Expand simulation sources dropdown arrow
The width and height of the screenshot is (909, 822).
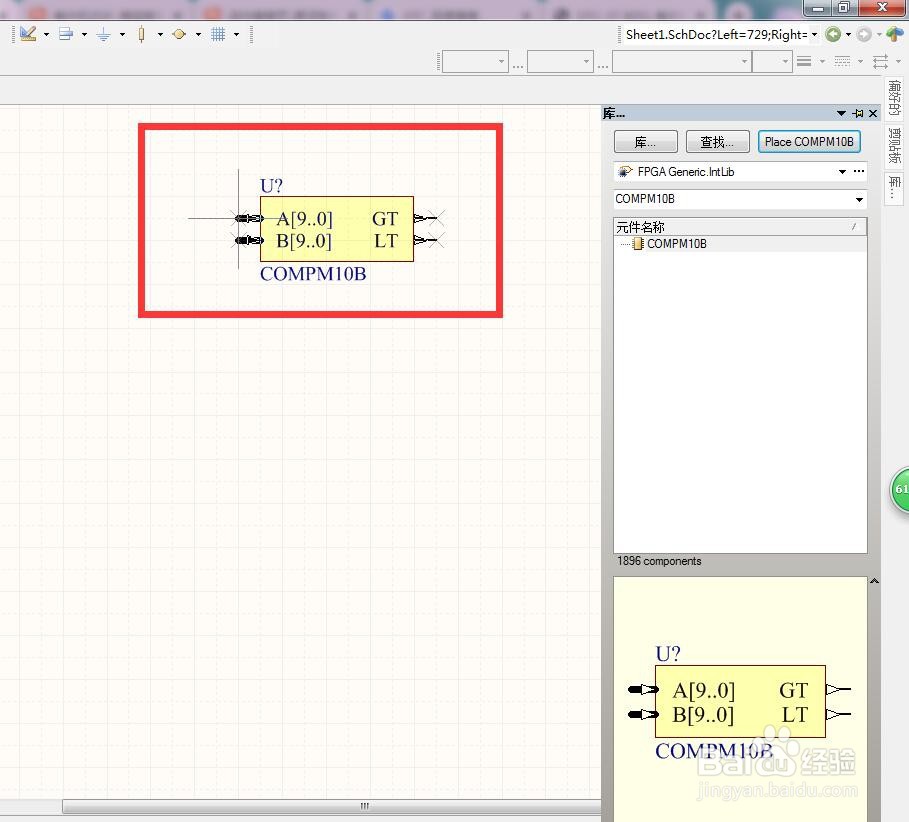pos(198,35)
